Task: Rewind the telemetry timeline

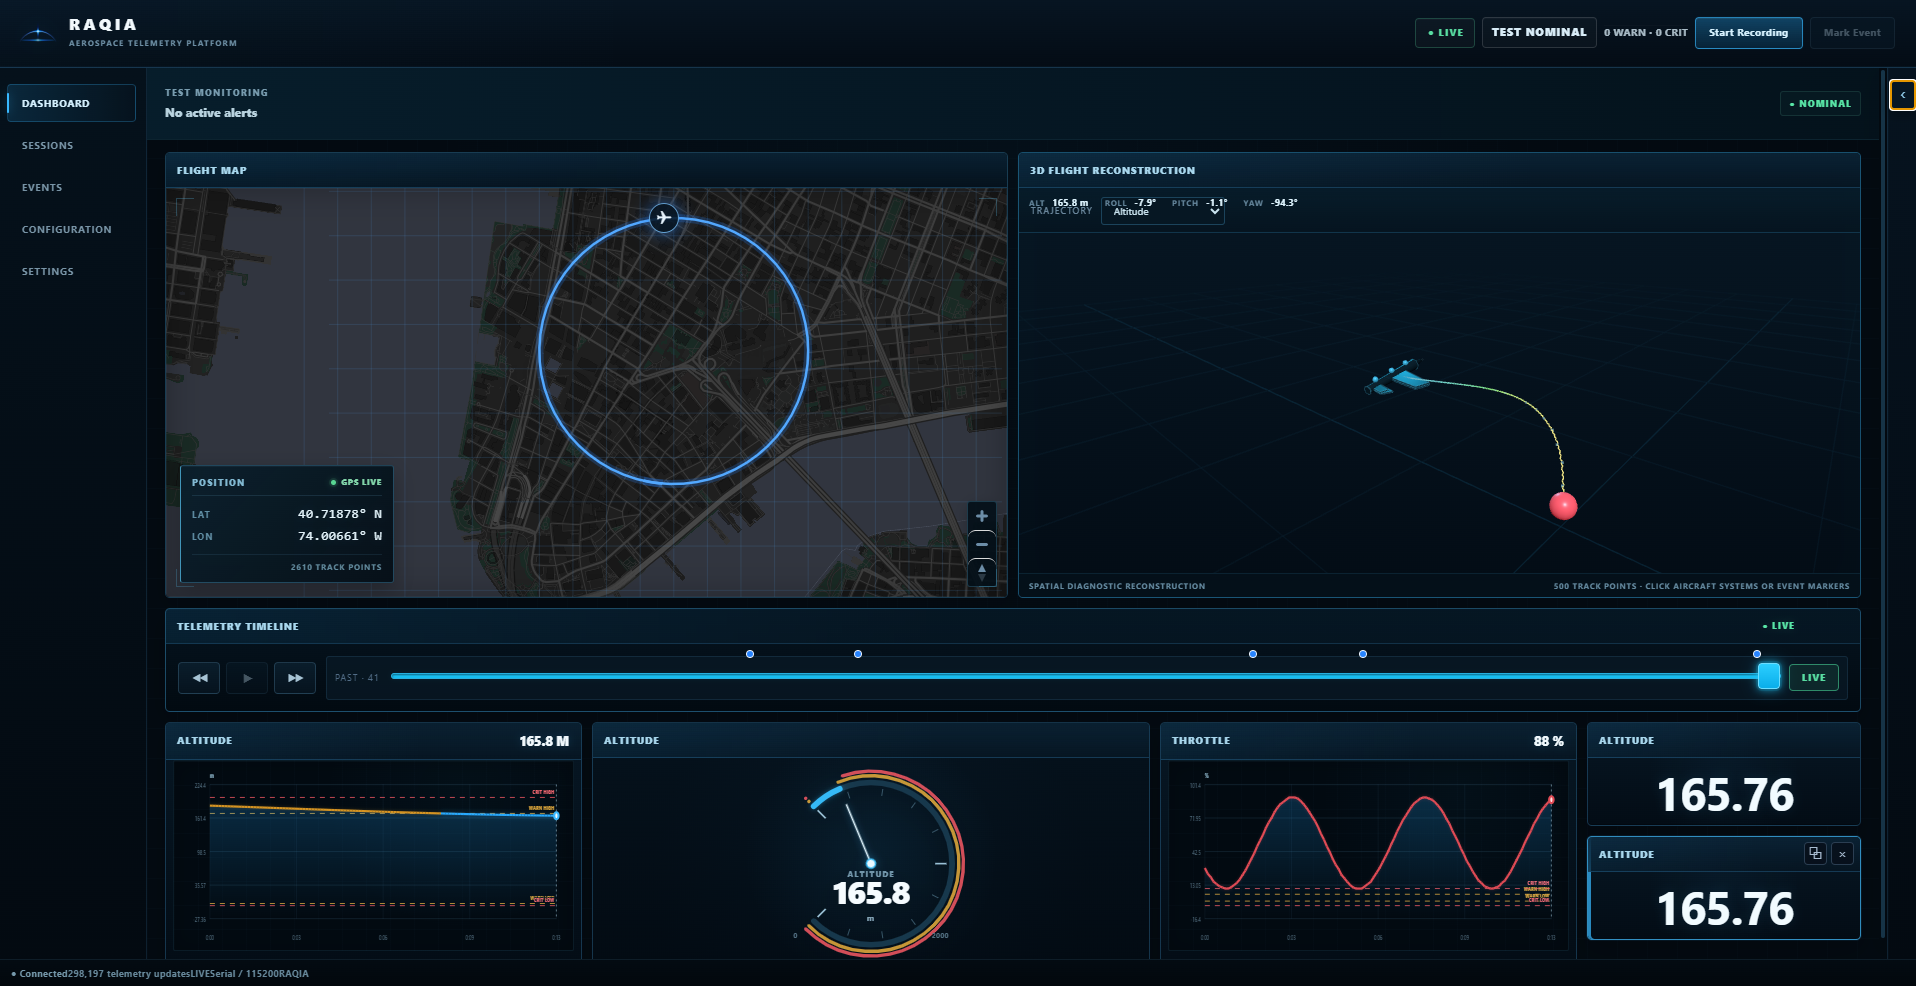Action: (x=199, y=678)
